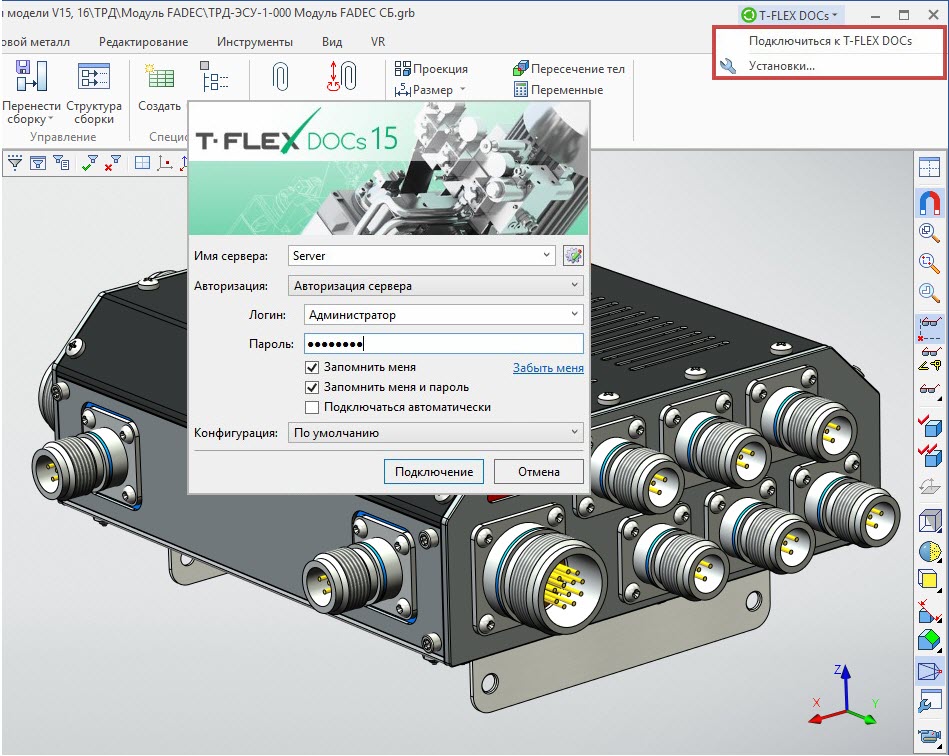Click the perspective projection icon in right toolbar
949x756 pixels.
[x=929, y=672]
